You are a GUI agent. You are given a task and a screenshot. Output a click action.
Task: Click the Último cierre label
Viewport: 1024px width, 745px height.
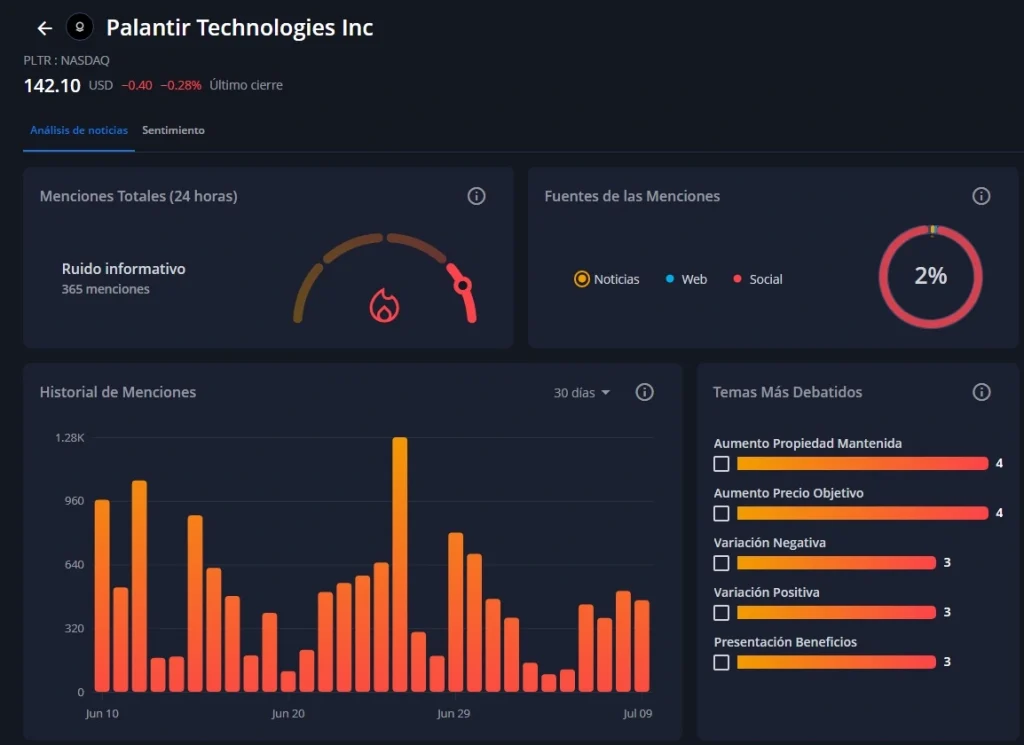click(246, 85)
